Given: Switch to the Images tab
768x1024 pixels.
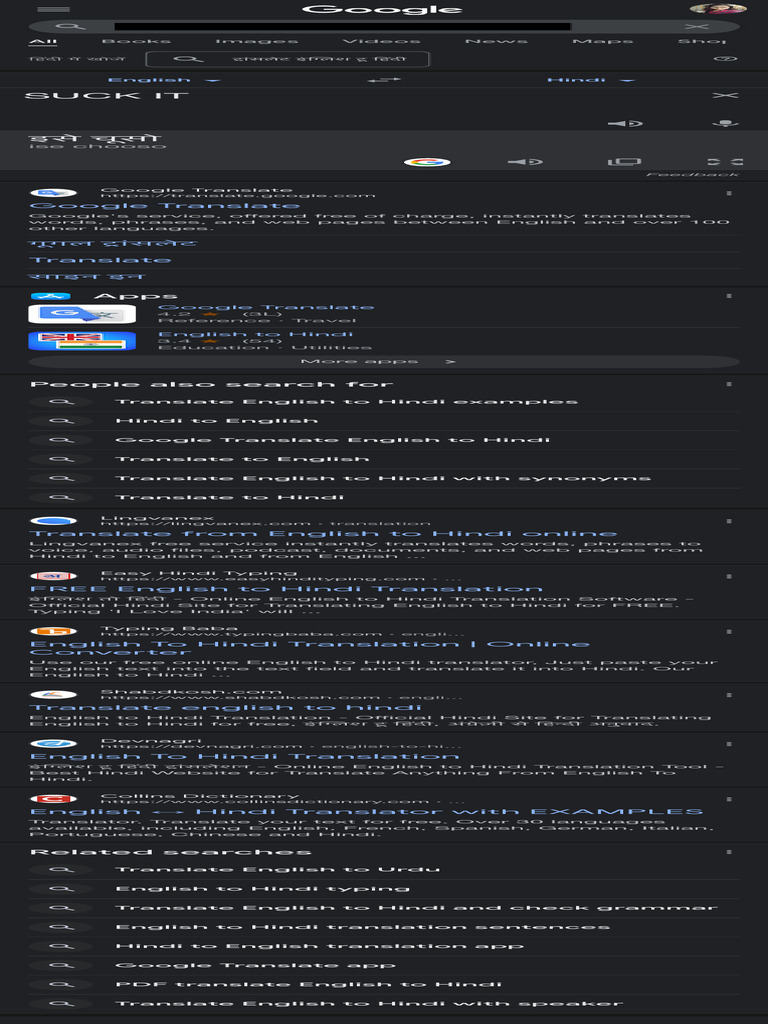Looking at the screenshot, I should pos(257,41).
